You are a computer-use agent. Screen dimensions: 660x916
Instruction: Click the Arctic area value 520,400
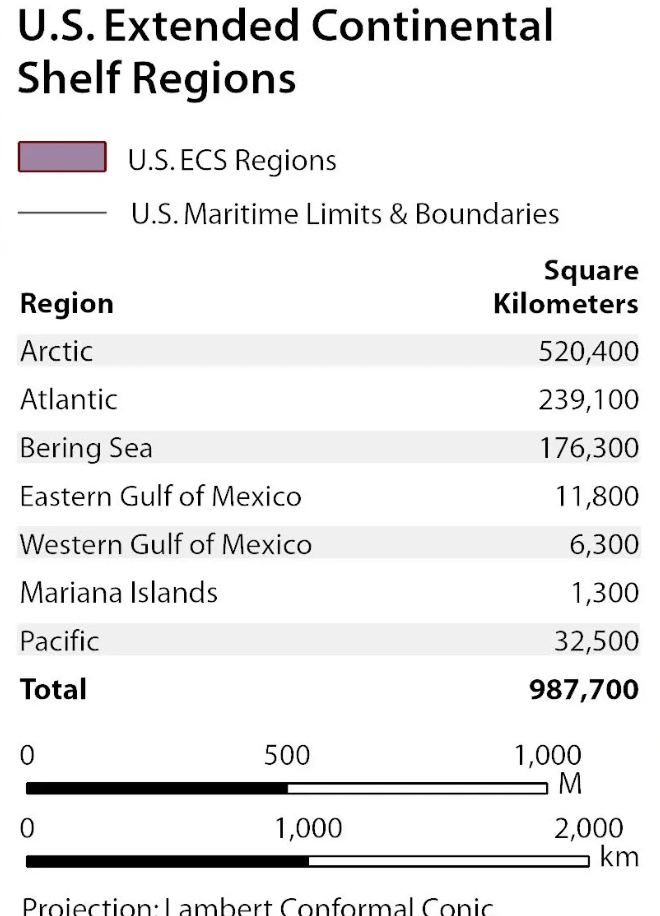point(588,352)
